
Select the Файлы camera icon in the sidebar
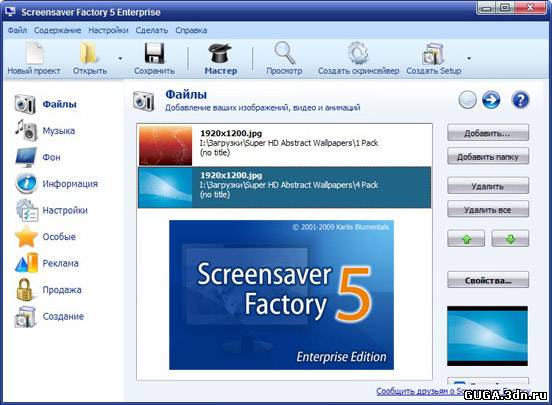(x=25, y=104)
